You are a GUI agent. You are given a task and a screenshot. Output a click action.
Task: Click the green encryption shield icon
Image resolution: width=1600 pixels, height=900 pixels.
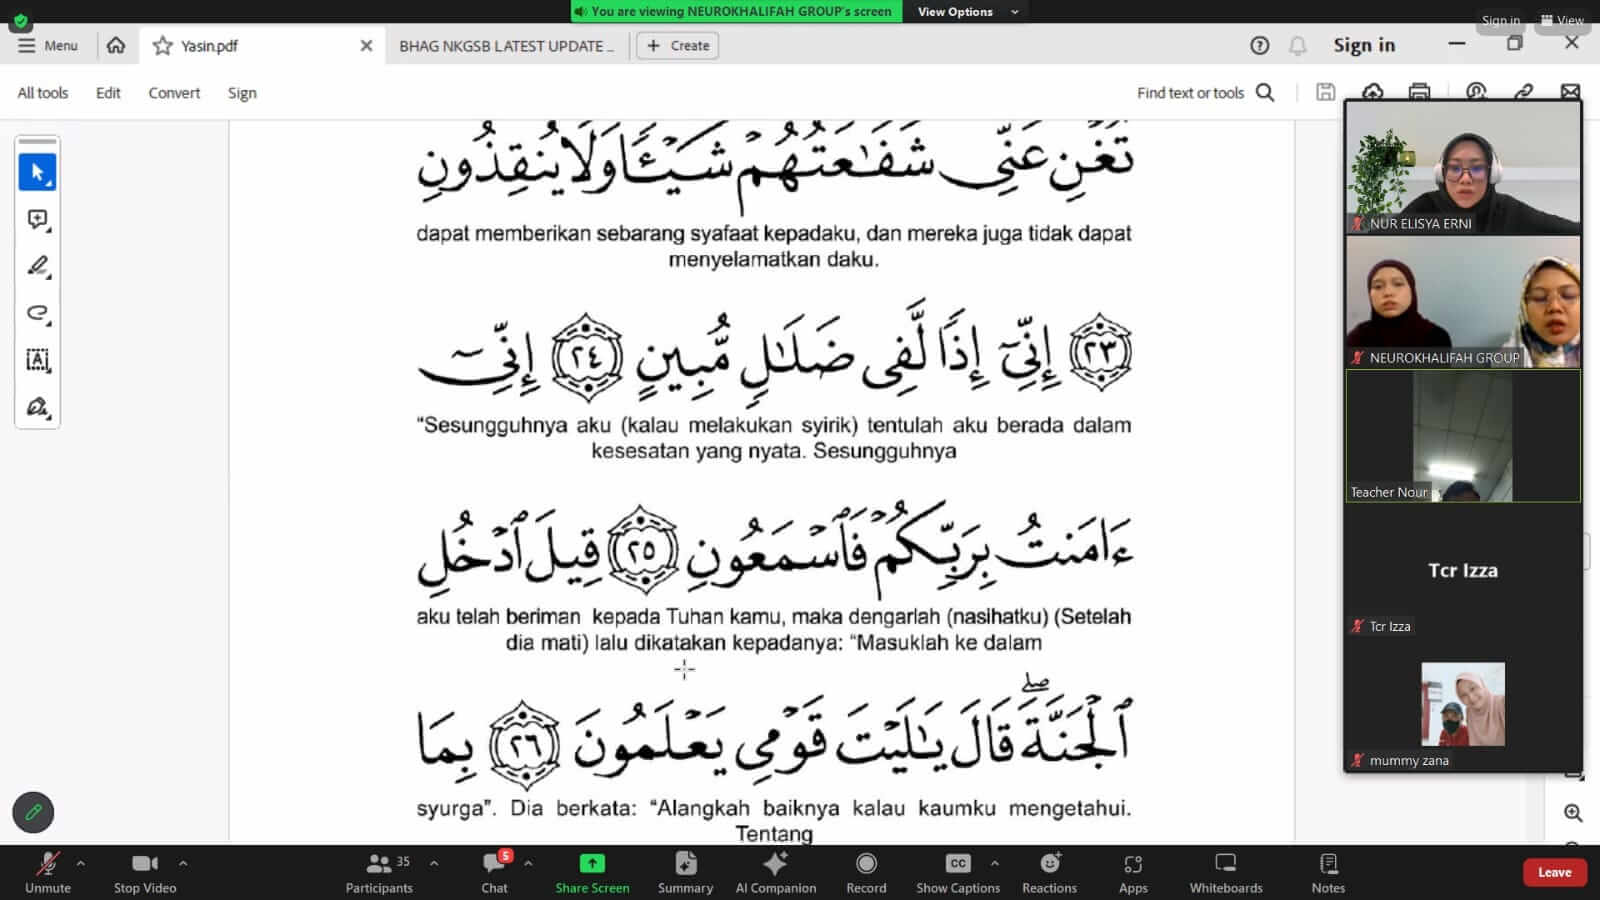20,19
